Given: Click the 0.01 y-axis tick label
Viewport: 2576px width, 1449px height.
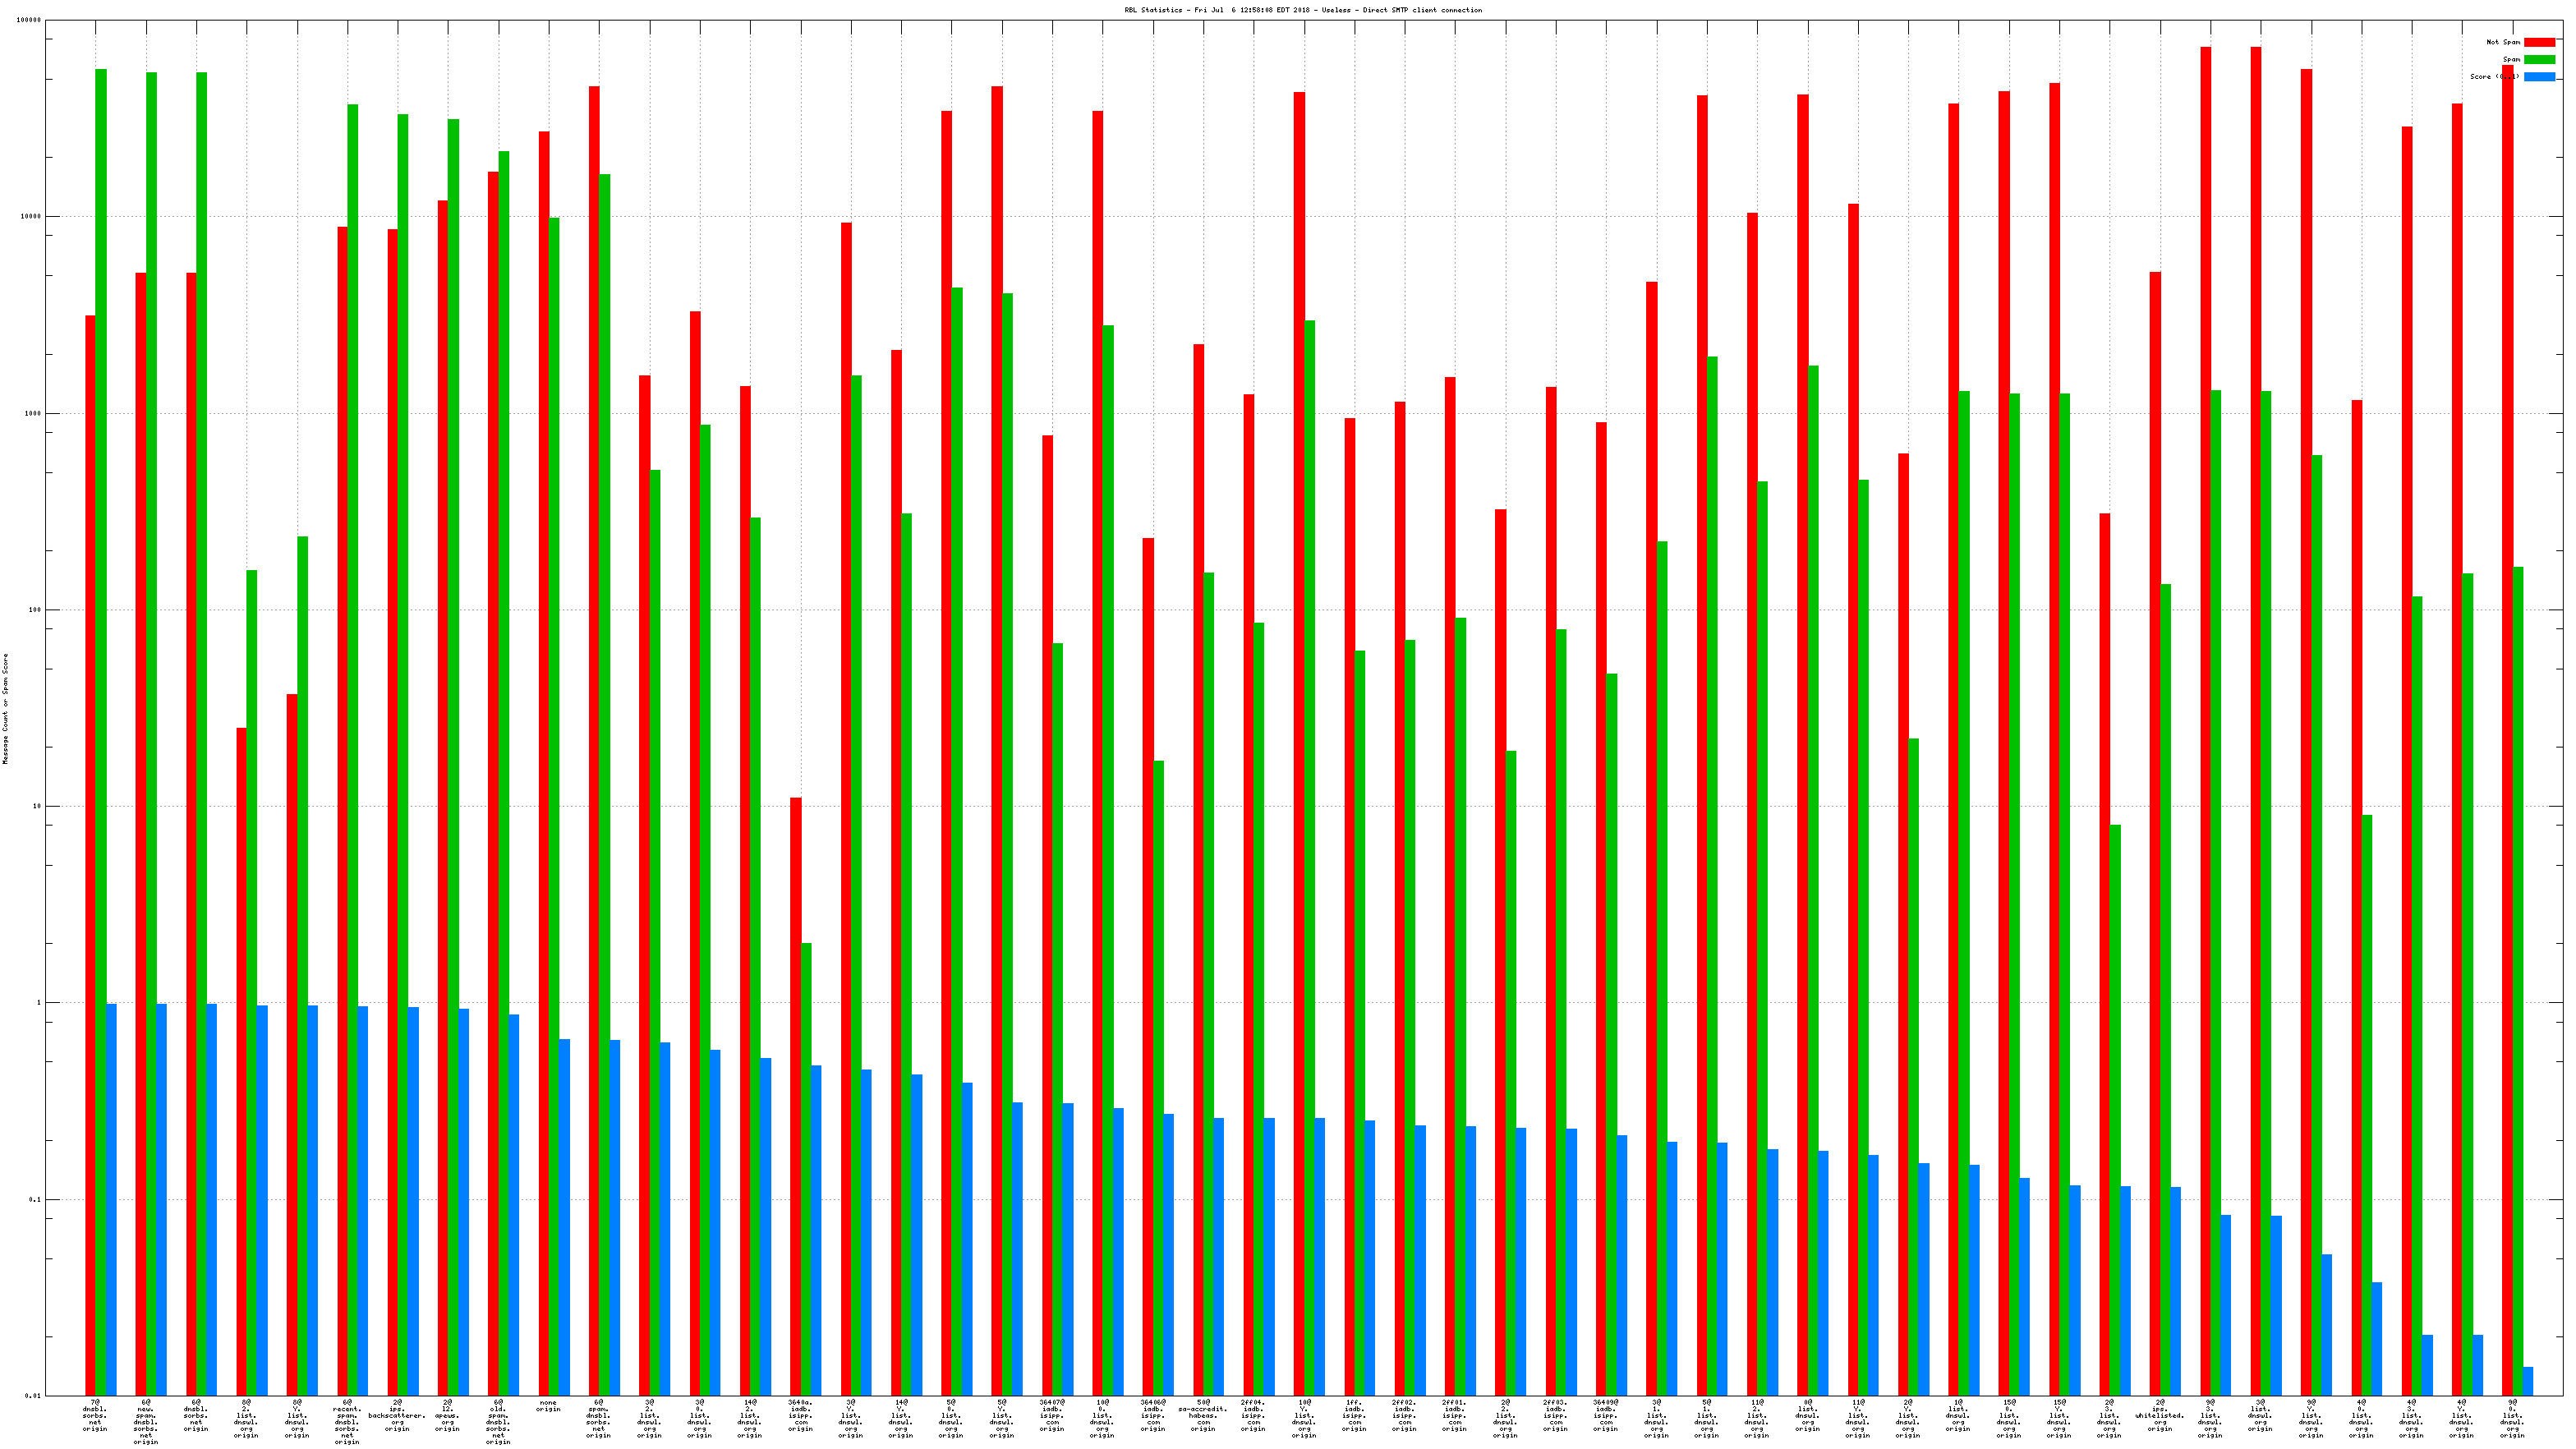Looking at the screenshot, I should (x=33, y=1396).
